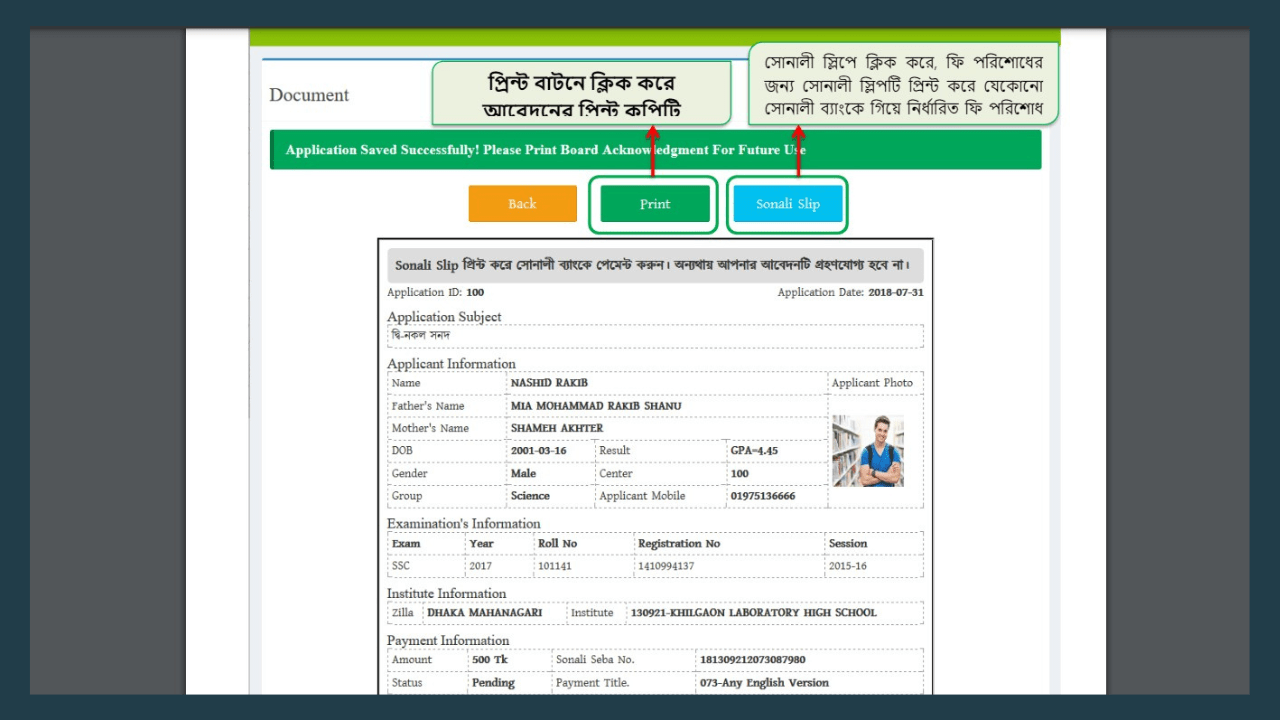The width and height of the screenshot is (1280, 720).
Task: Click the Application Subject field
Action: pyautogui.click(x=655, y=334)
